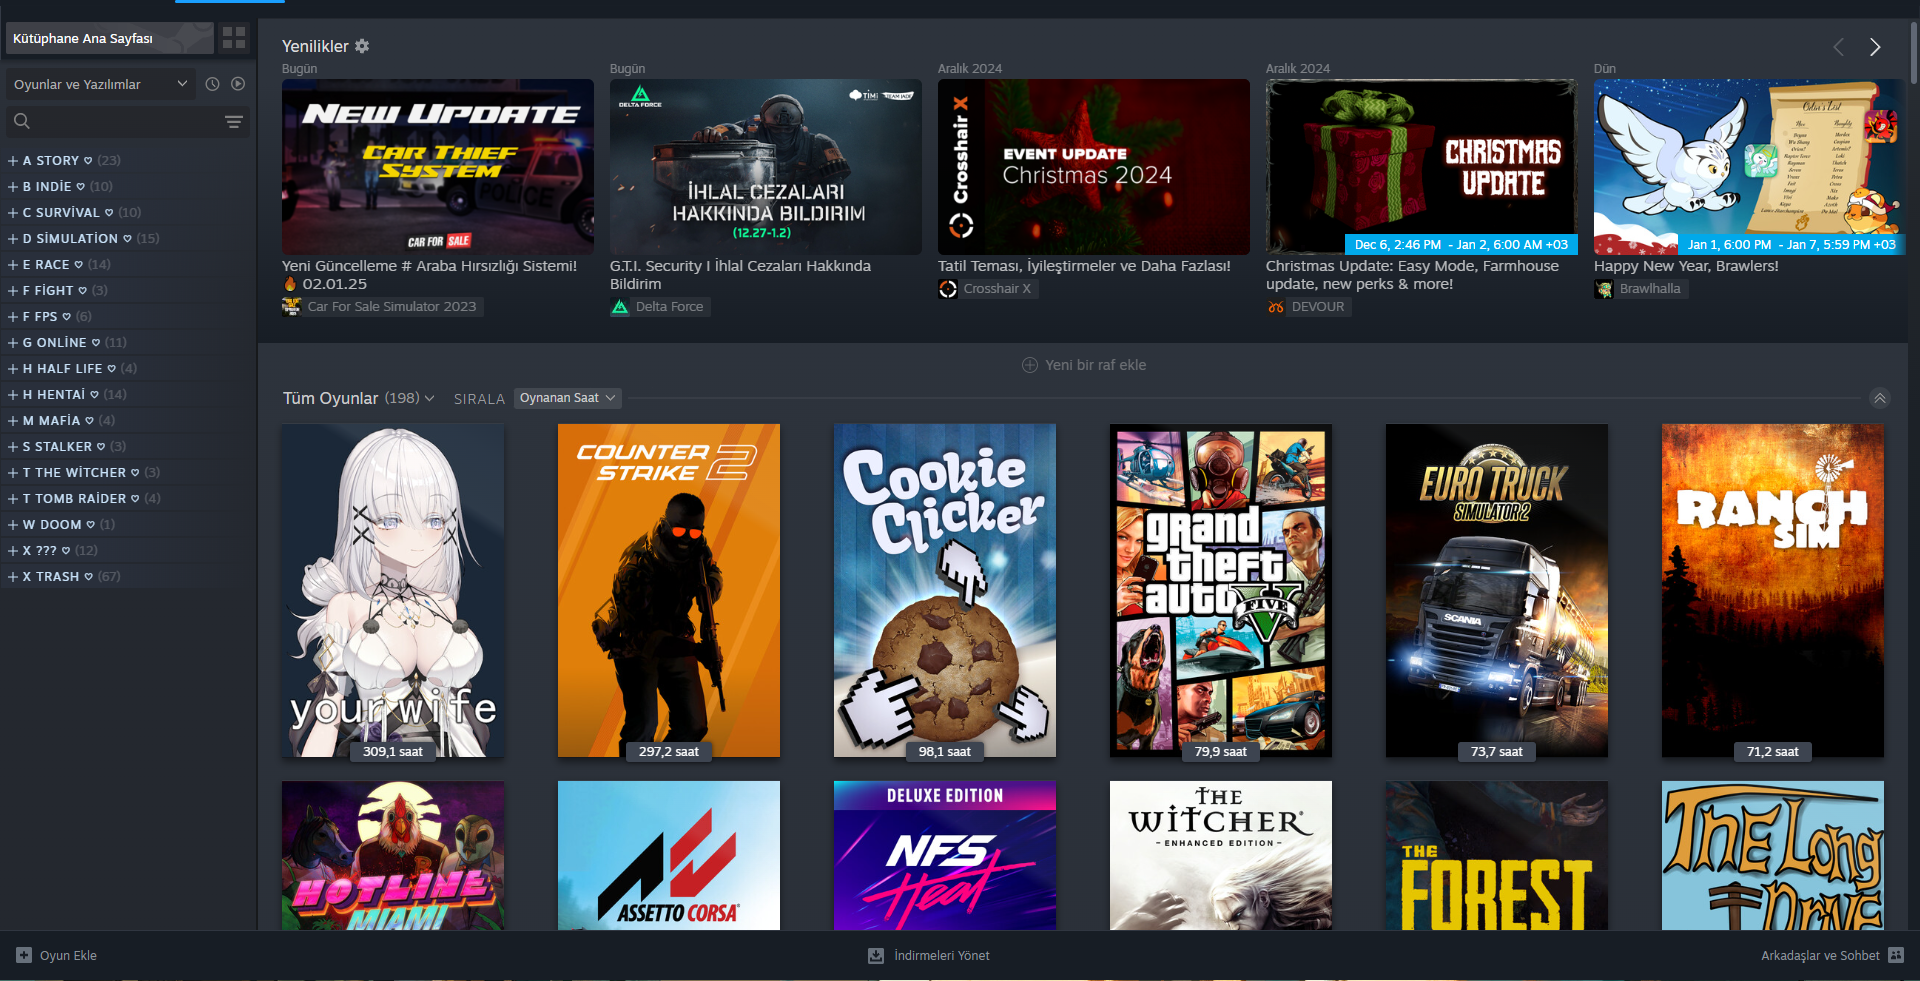This screenshot has width=1920, height=981.
Task: Select The Forest game cover
Action: pos(1497,855)
